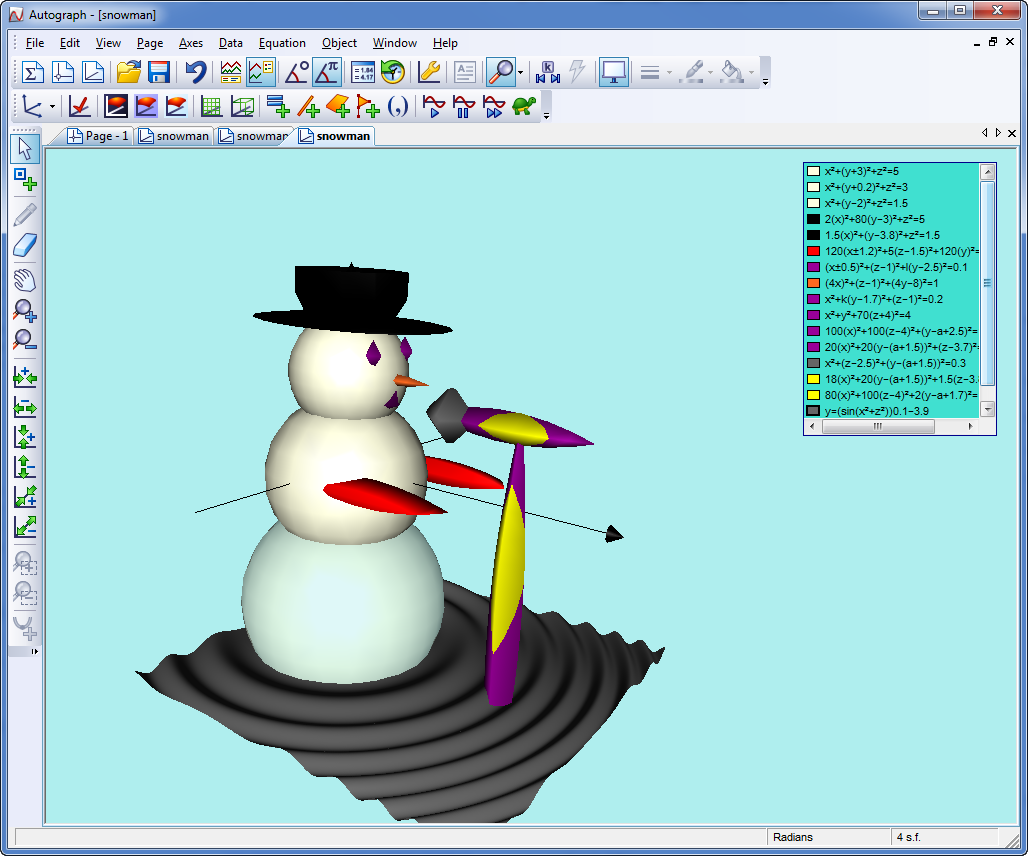
Task: Click the red swatch for 120(x±1.2)² equation
Action: tap(814, 251)
